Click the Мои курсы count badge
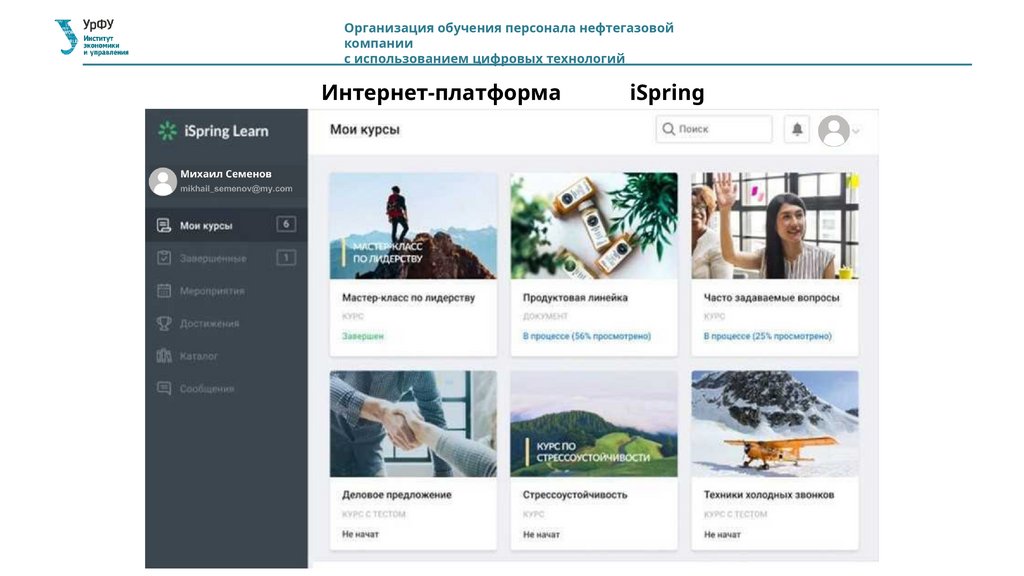1024x576 pixels. click(286, 224)
